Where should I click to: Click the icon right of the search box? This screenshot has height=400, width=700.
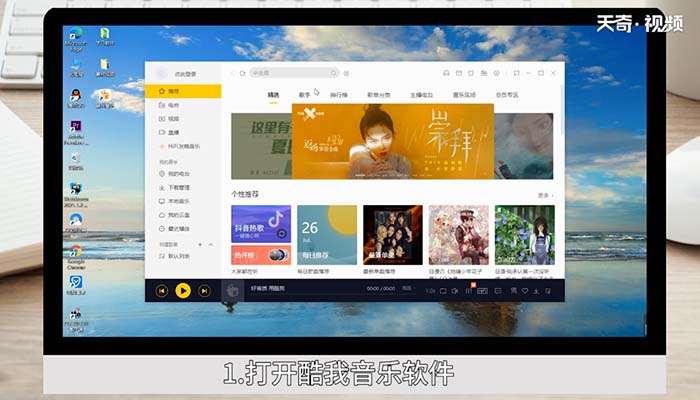tap(347, 73)
